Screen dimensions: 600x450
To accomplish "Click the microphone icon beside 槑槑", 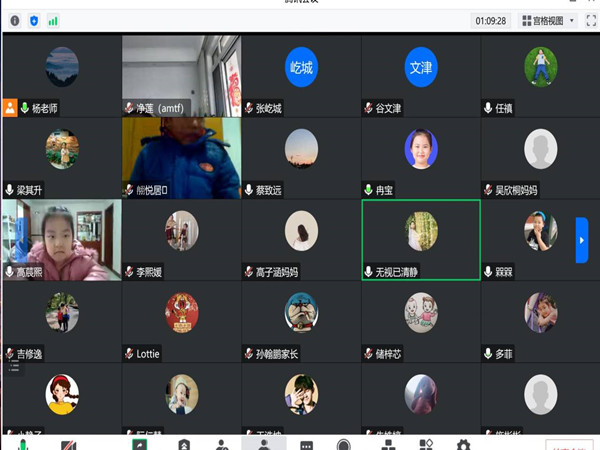I will click(488, 272).
